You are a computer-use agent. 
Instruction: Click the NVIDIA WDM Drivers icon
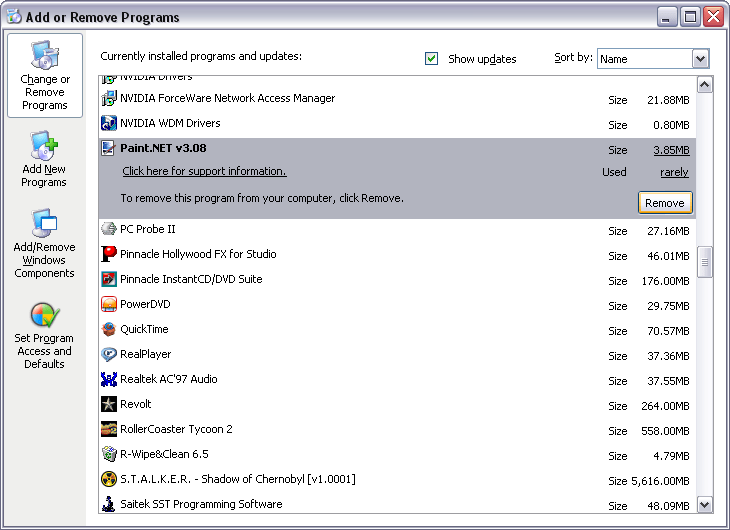108,123
